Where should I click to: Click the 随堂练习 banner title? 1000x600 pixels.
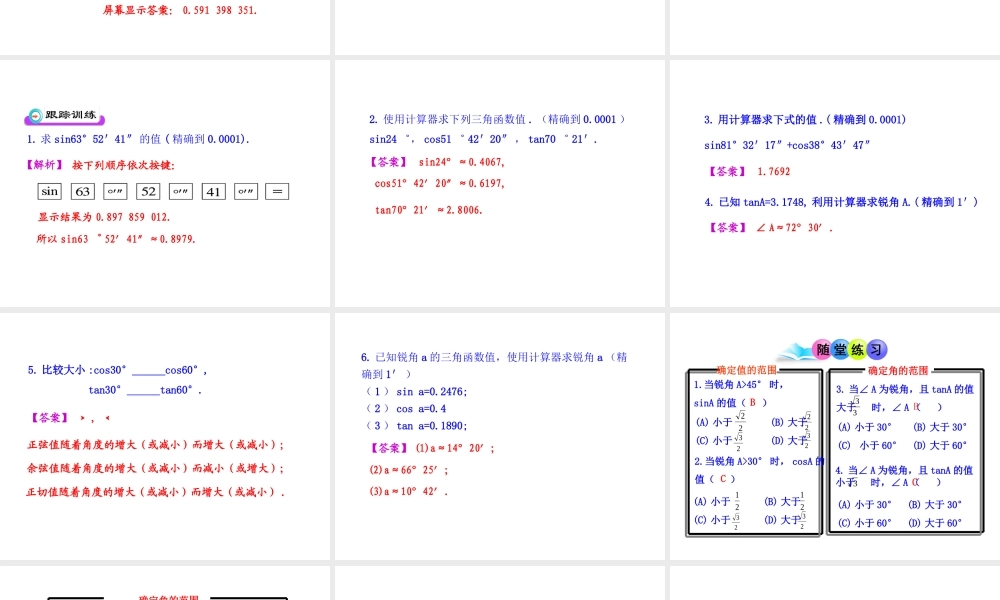(848, 349)
